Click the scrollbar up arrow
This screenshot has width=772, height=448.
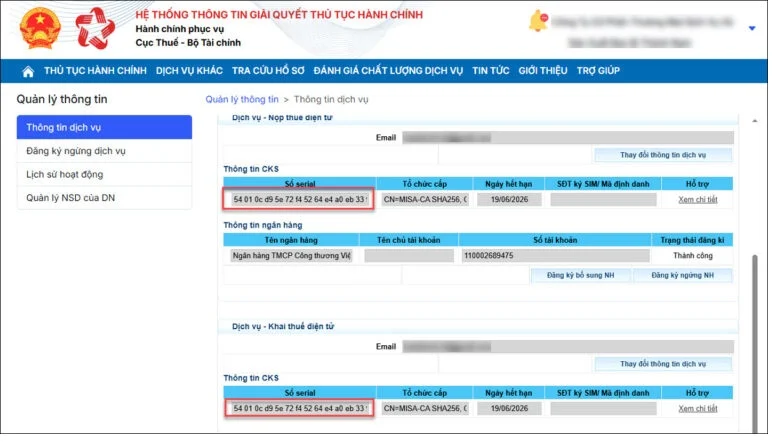754,121
